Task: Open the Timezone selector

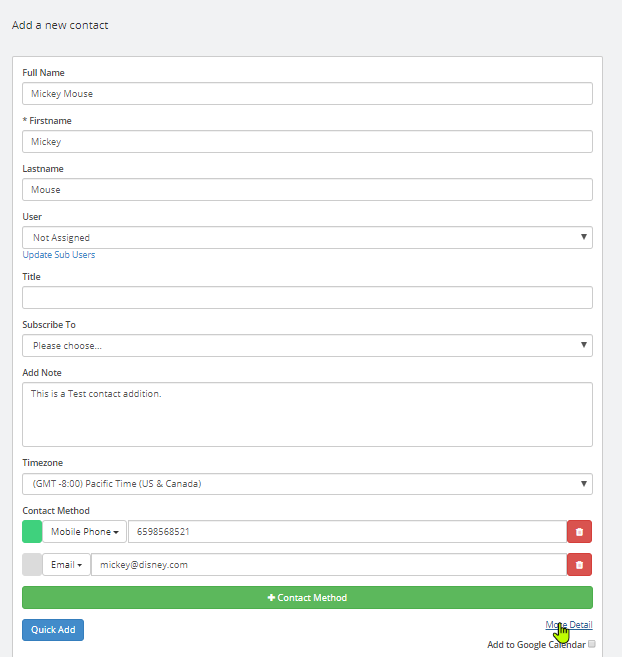Action: pos(307,484)
